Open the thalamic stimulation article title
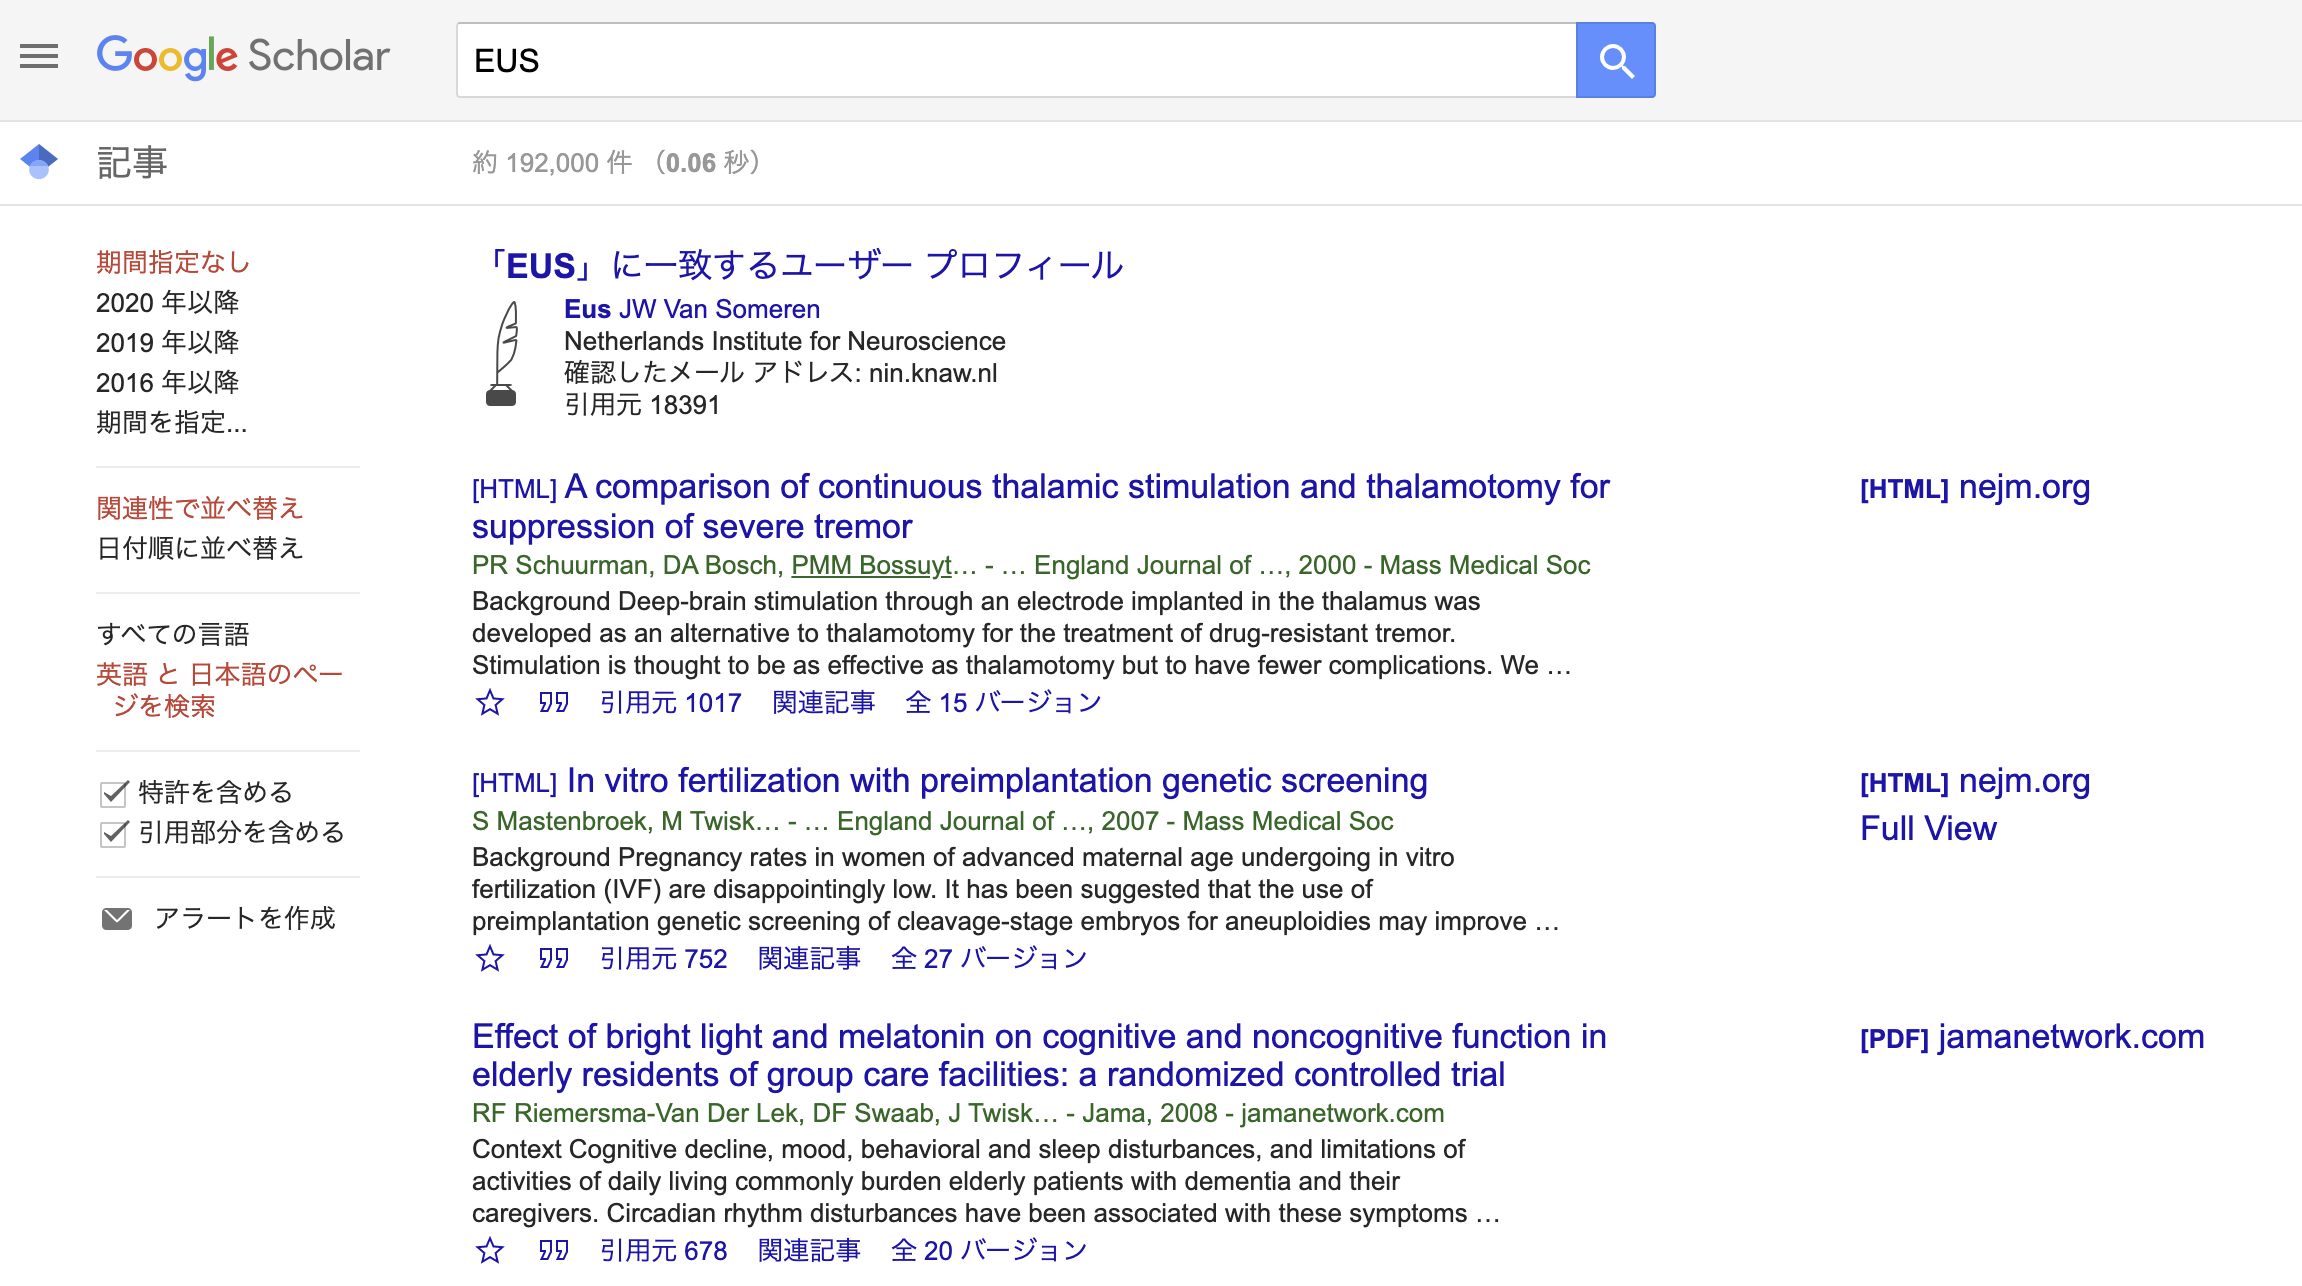 tap(1040, 506)
